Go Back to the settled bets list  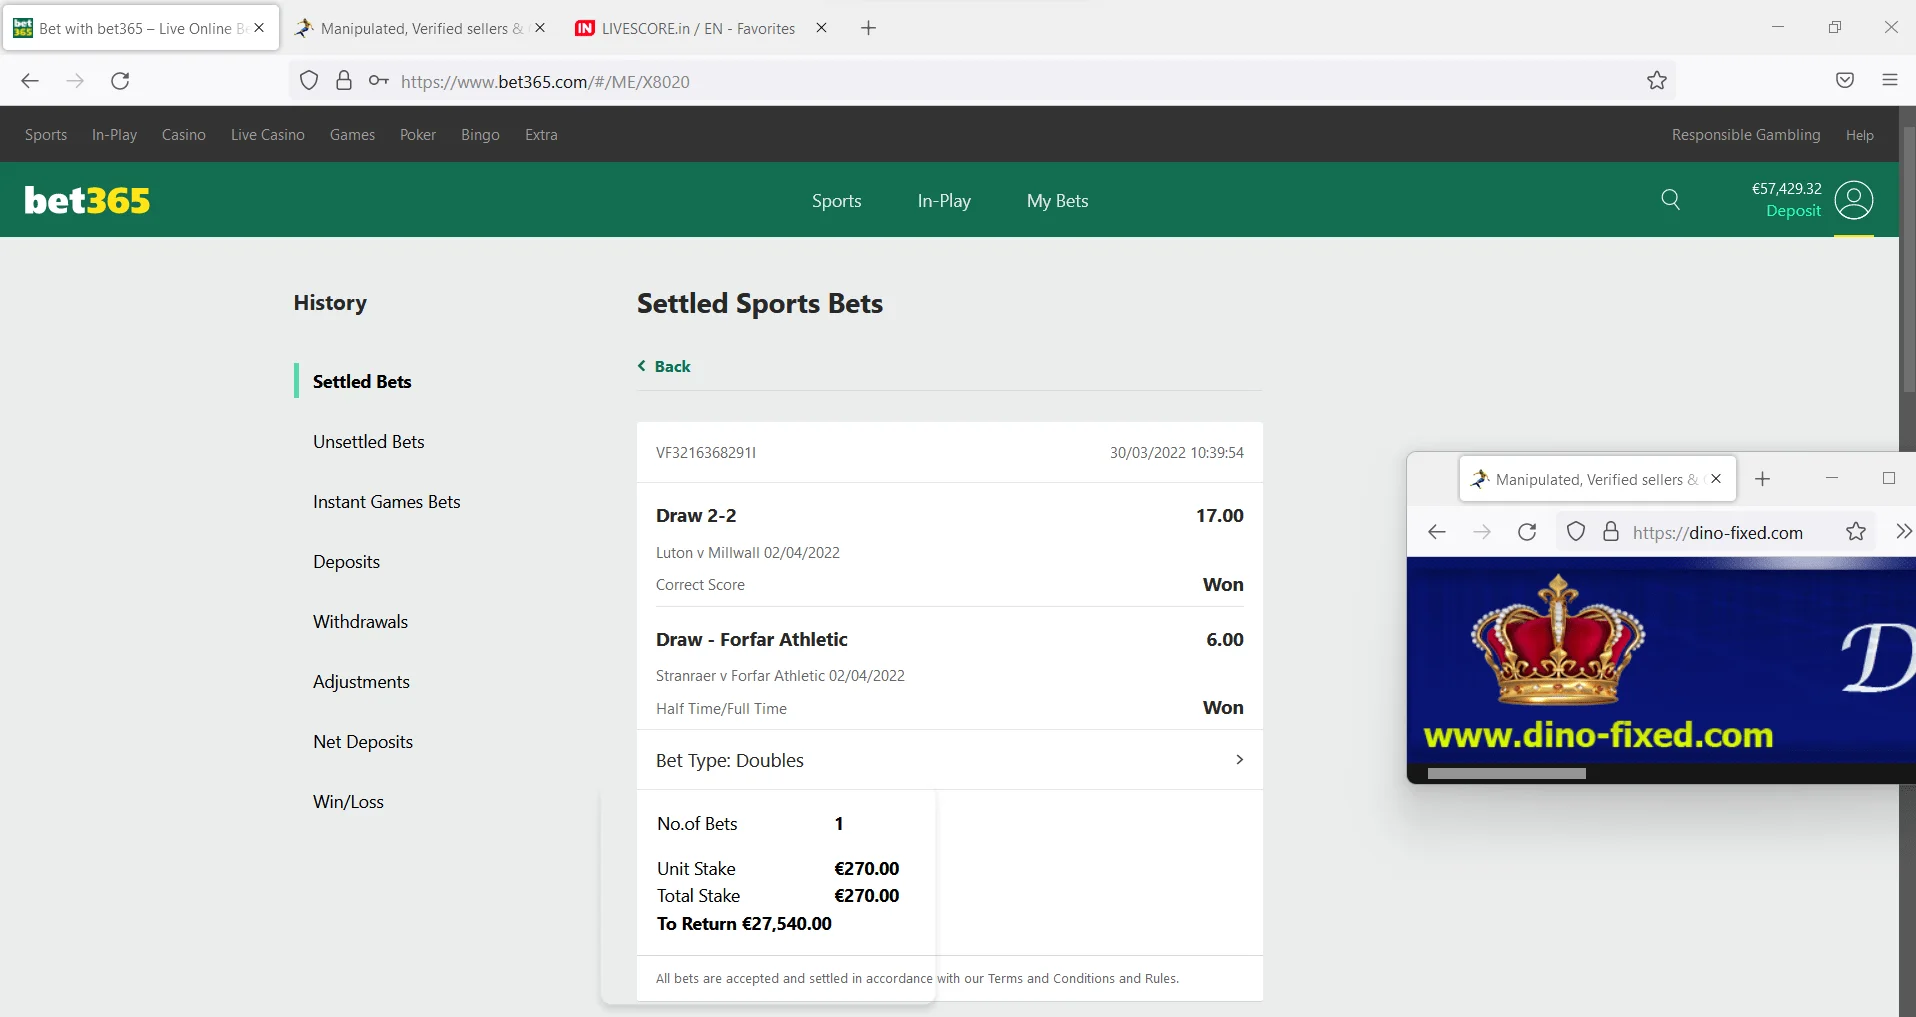coord(664,366)
